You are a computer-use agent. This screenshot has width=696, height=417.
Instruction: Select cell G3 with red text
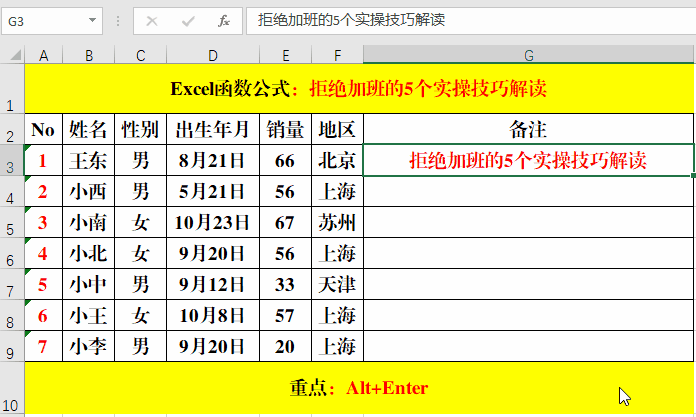pyautogui.click(x=528, y=160)
